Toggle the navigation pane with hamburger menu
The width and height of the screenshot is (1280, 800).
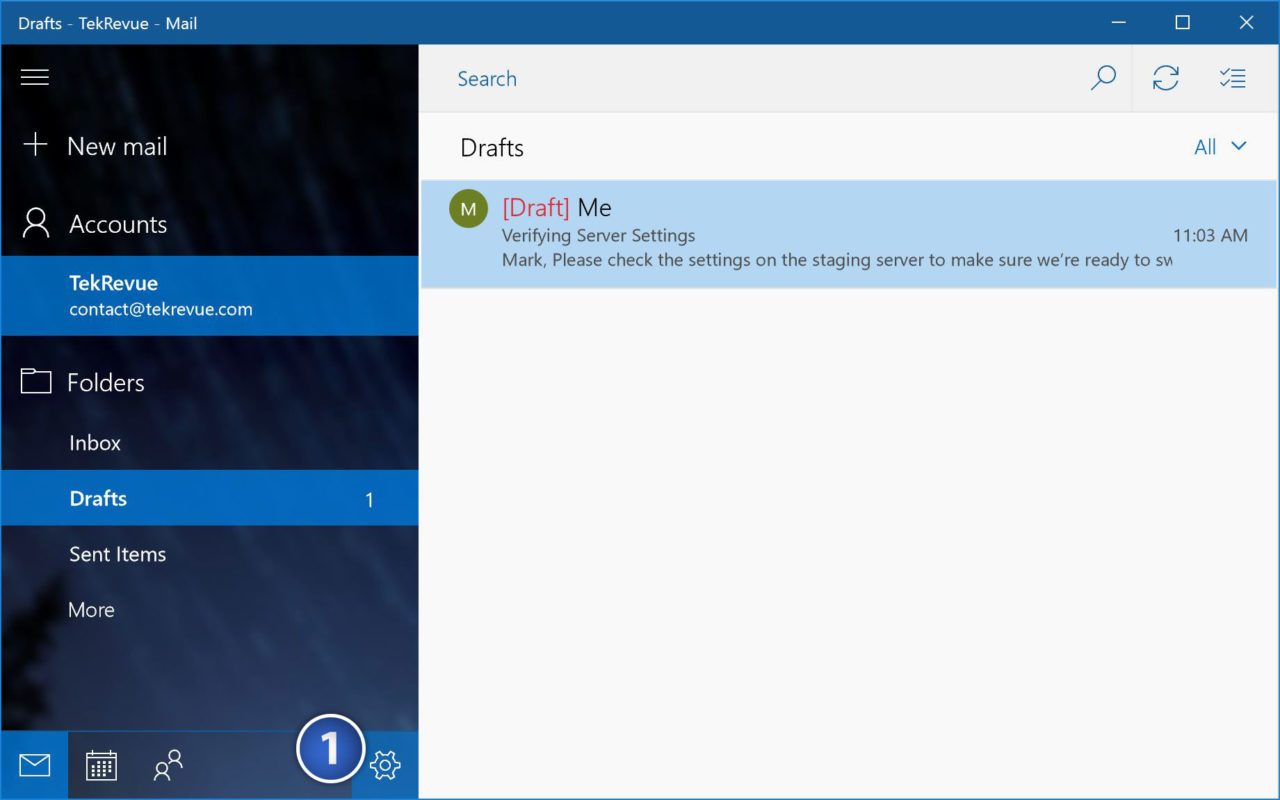[x=35, y=77]
